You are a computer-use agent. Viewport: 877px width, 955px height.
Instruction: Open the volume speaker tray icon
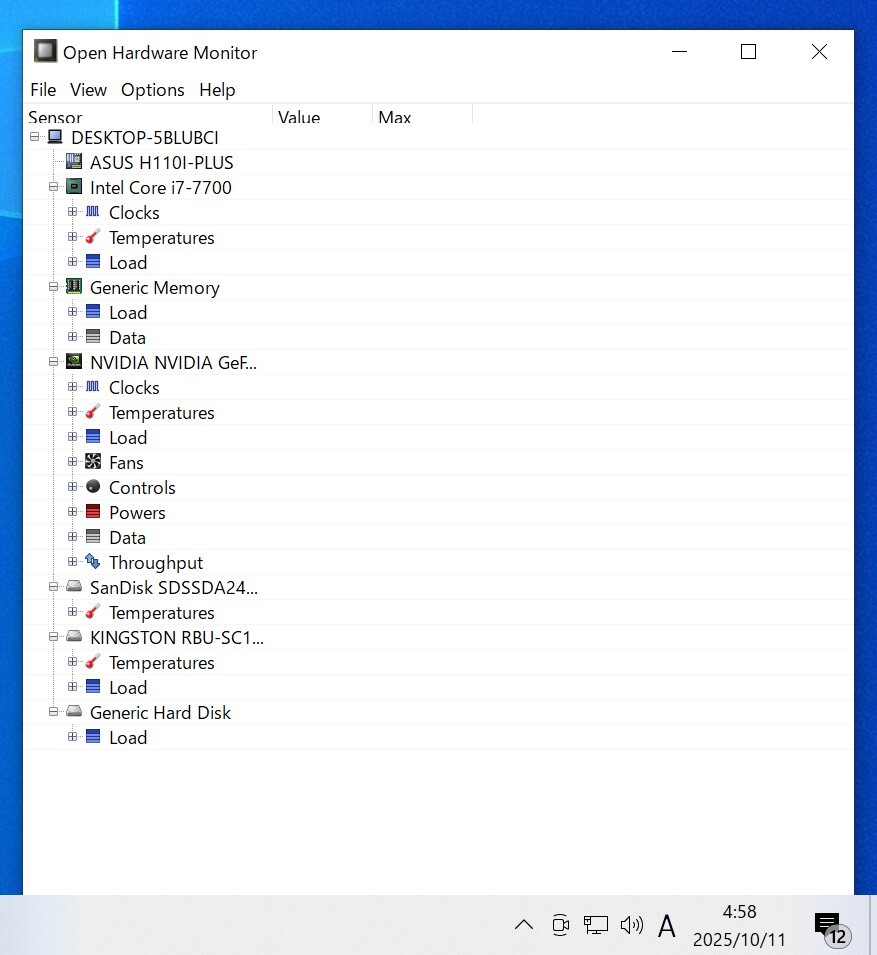click(x=632, y=925)
